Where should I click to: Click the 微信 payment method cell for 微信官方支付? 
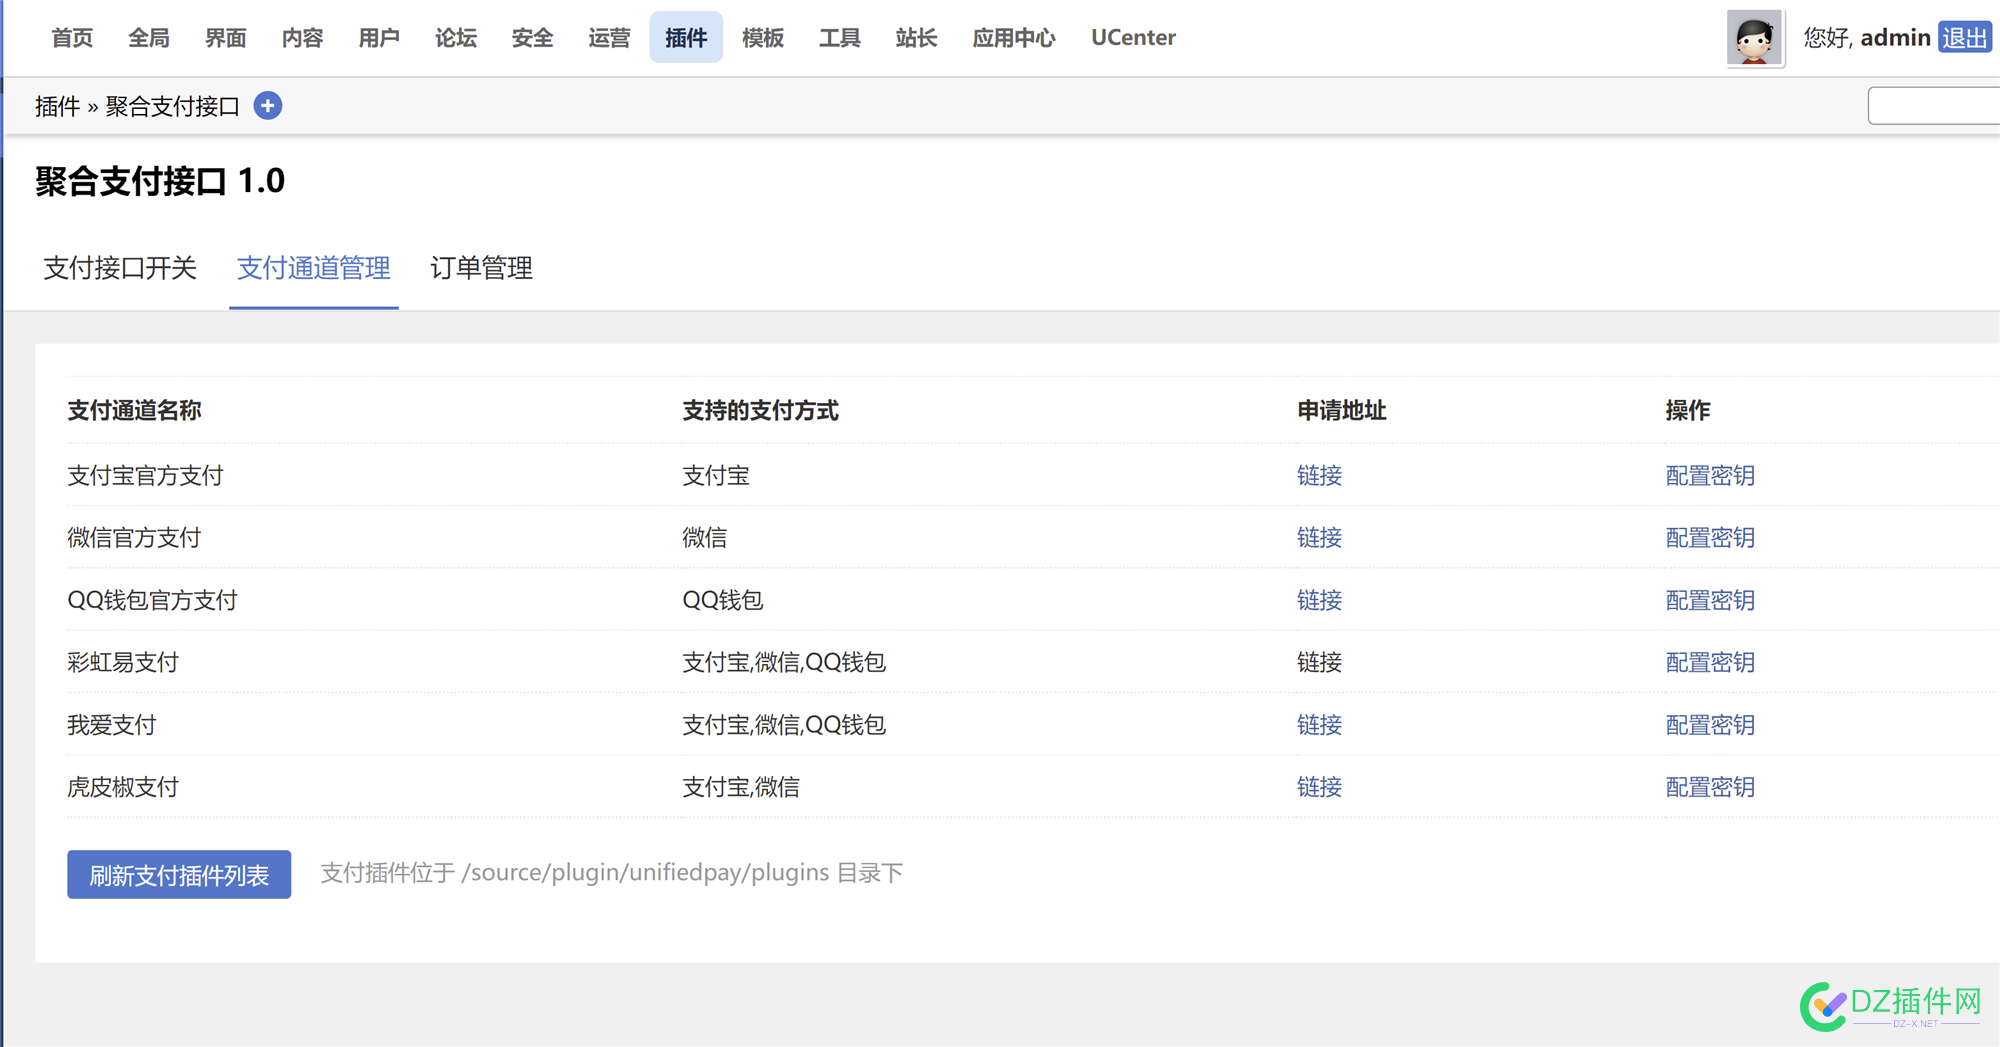coord(705,538)
